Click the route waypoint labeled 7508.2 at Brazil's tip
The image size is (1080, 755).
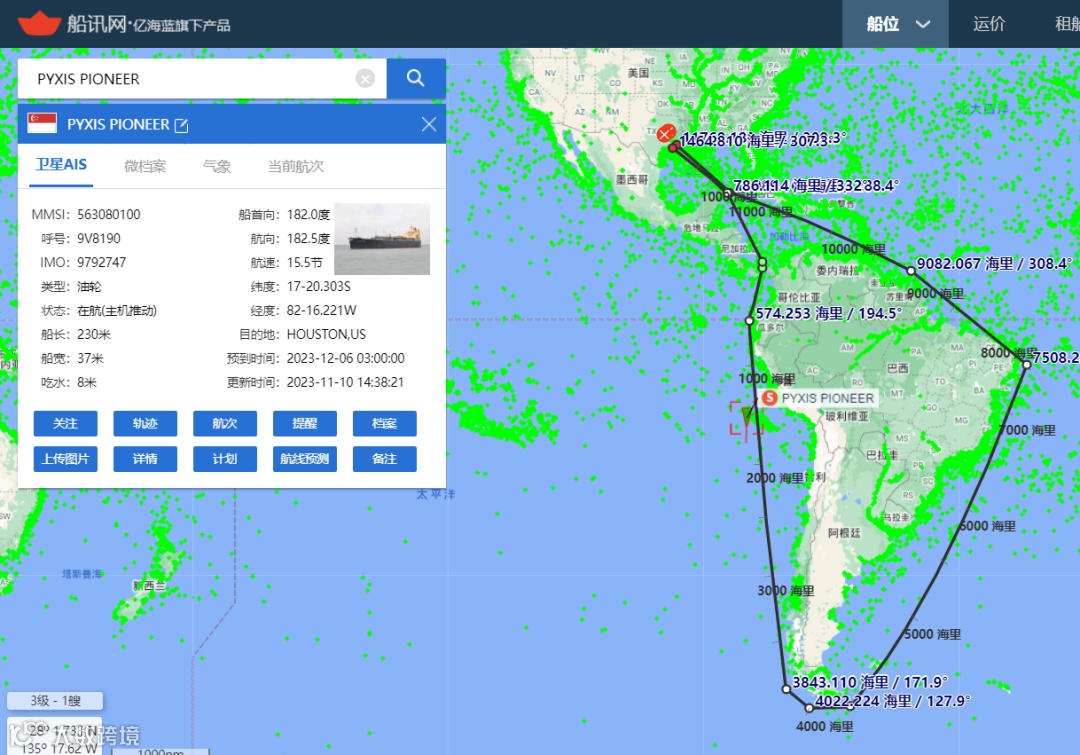click(1026, 364)
